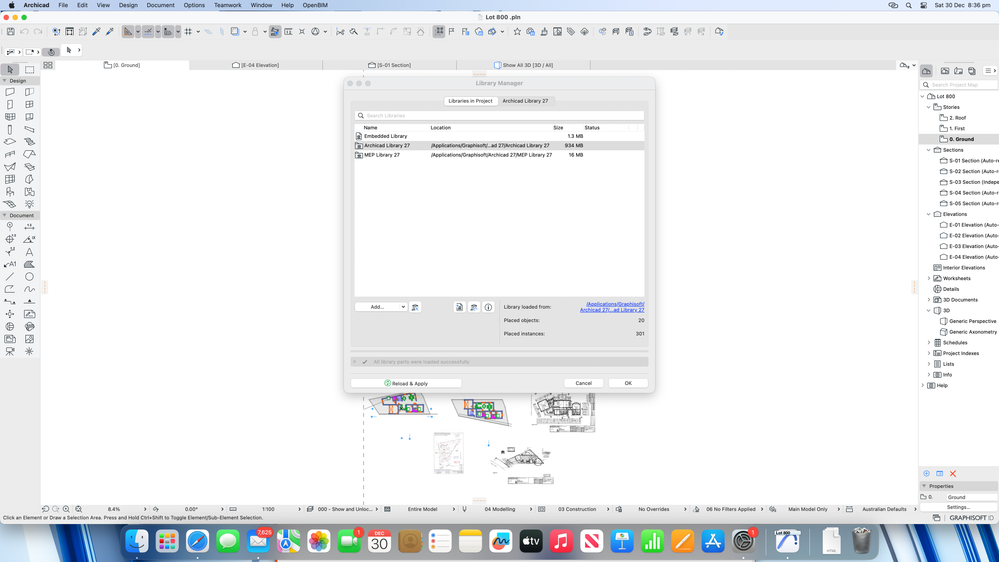Click the Undo arrow in the toolbar

(x=24, y=31)
